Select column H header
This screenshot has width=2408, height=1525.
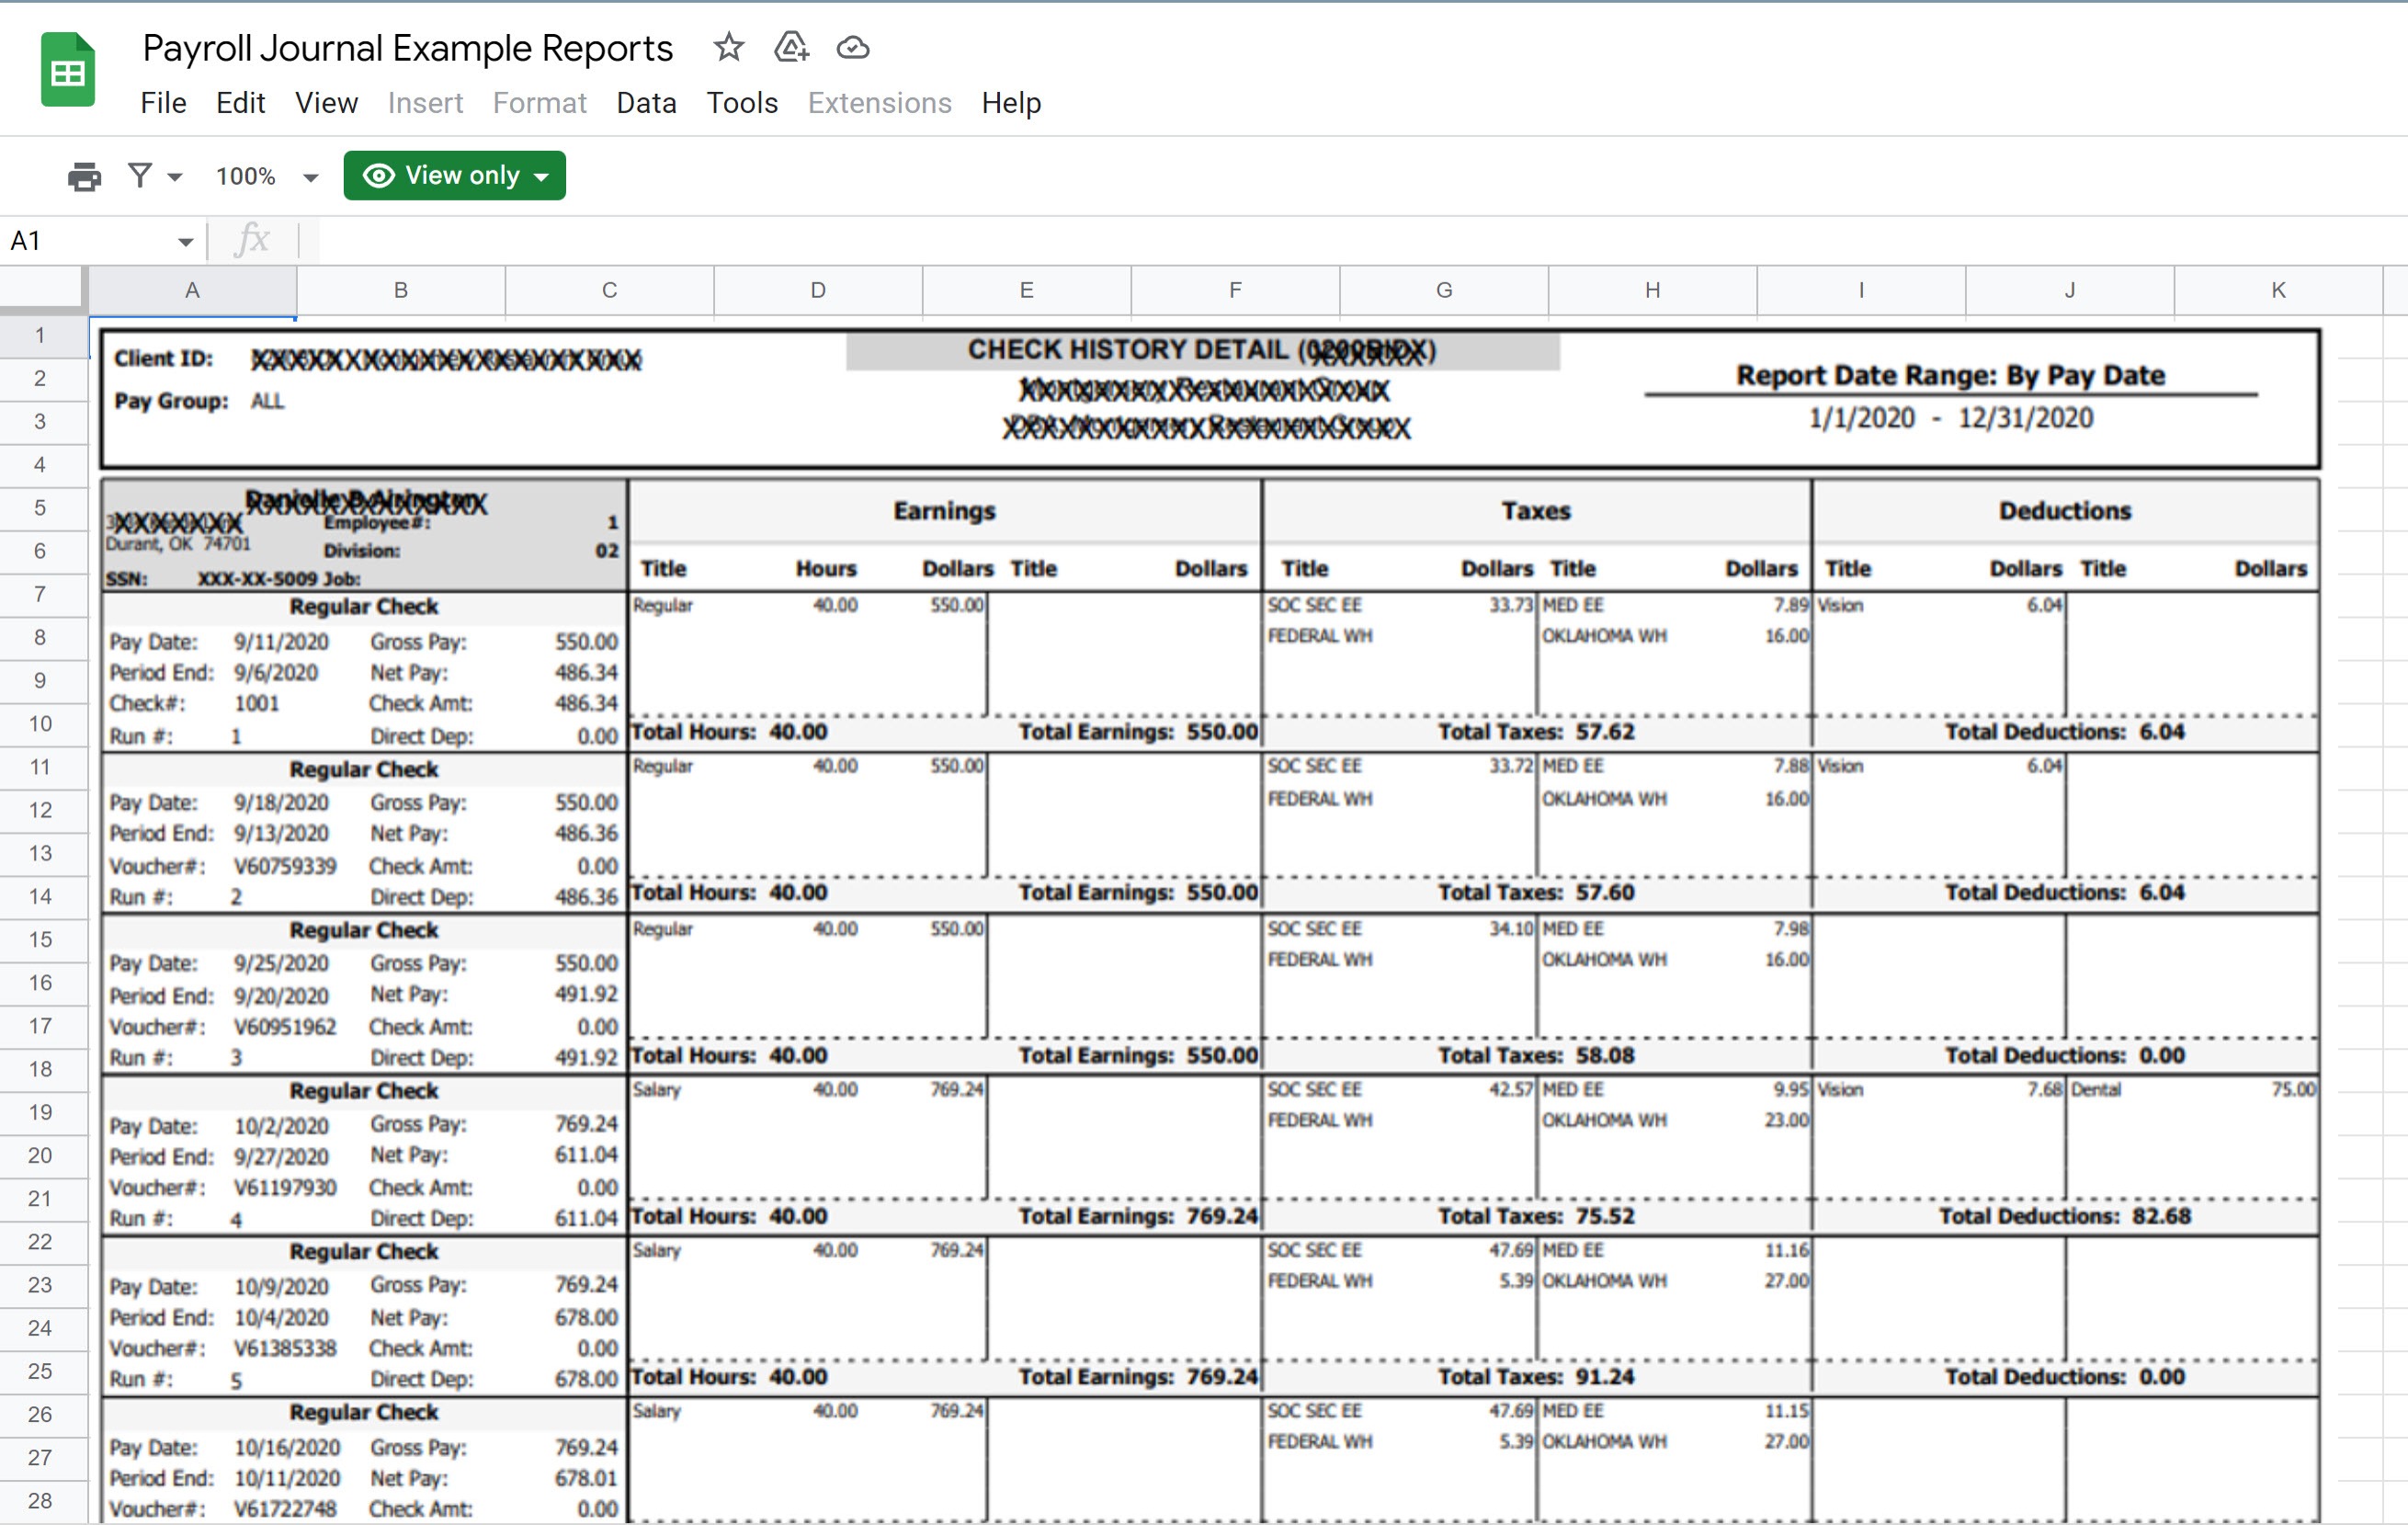[x=1652, y=291]
